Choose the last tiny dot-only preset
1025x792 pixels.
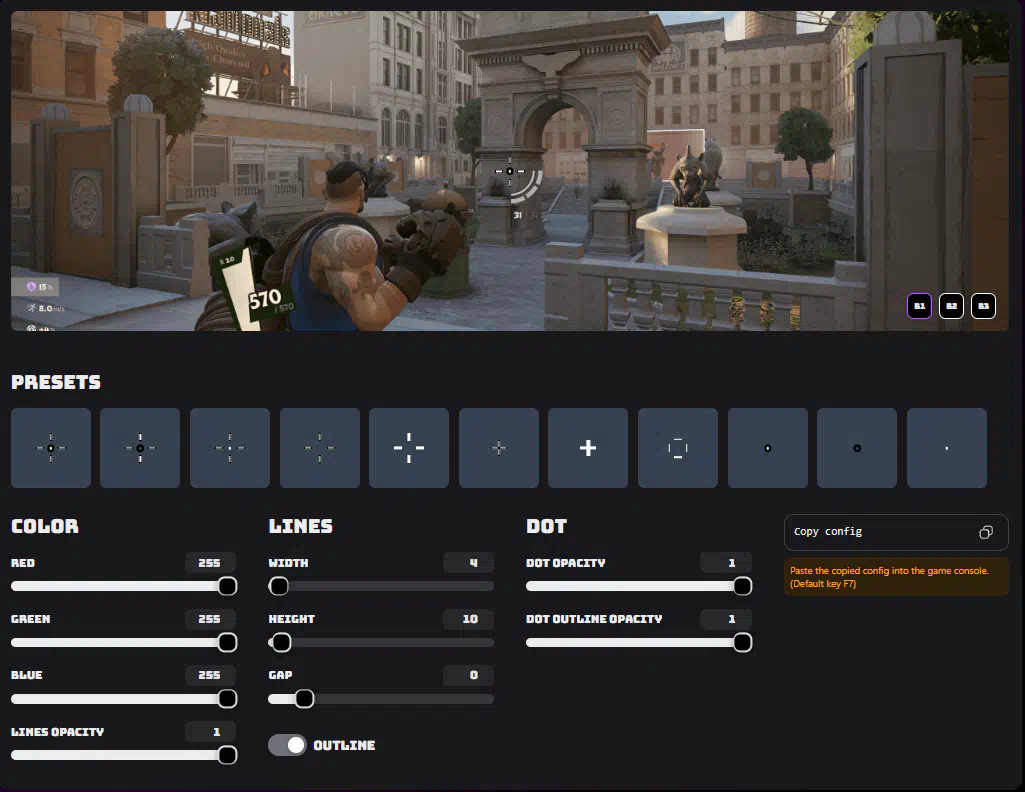946,448
